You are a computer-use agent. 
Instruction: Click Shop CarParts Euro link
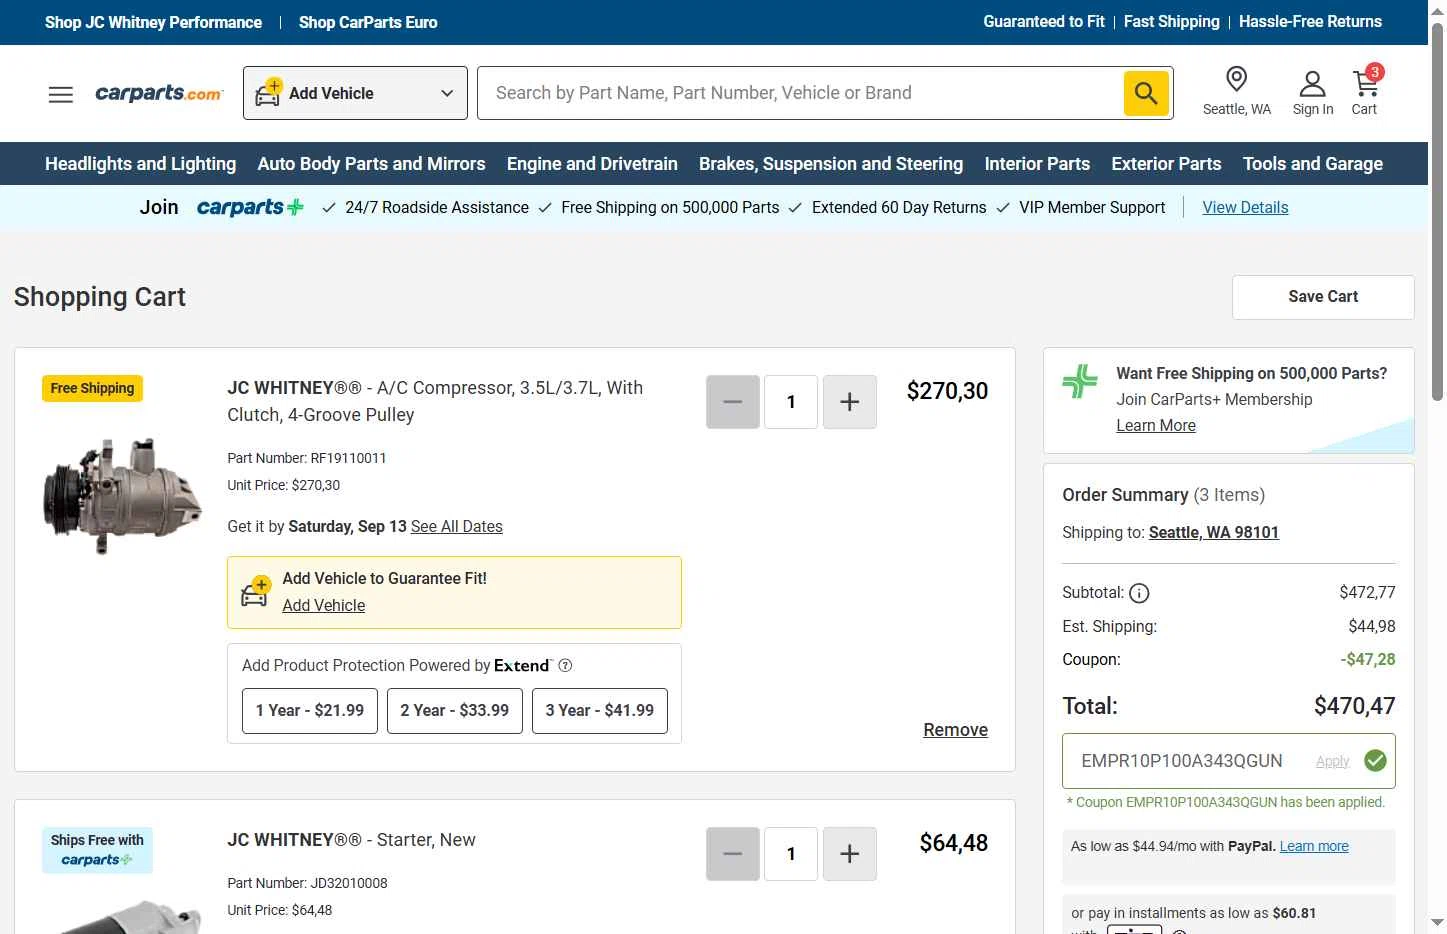pyautogui.click(x=368, y=22)
